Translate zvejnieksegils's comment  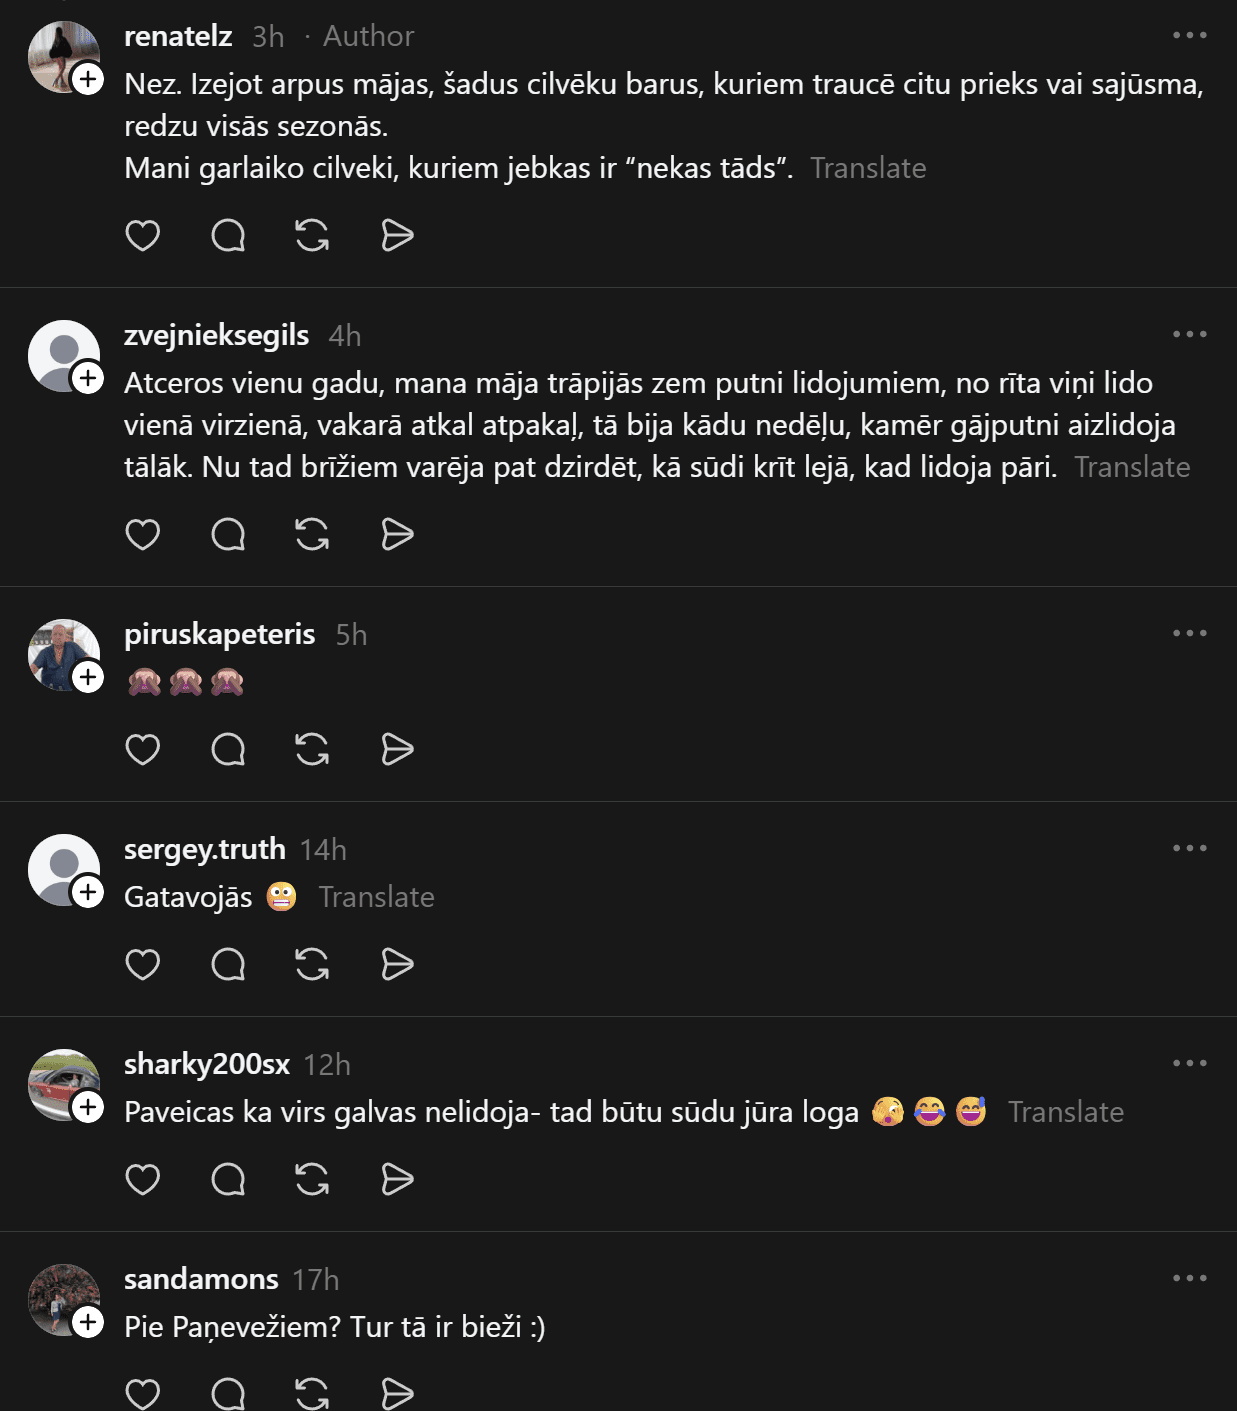[x=1132, y=467]
